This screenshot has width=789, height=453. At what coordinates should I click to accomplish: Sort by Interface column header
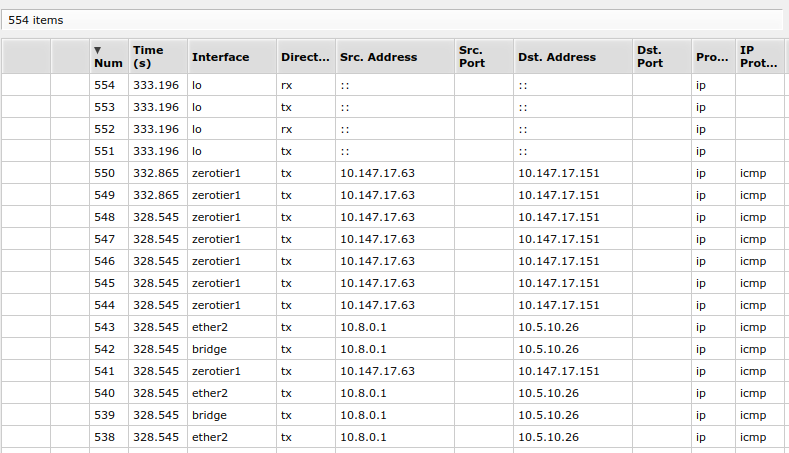tap(232, 56)
